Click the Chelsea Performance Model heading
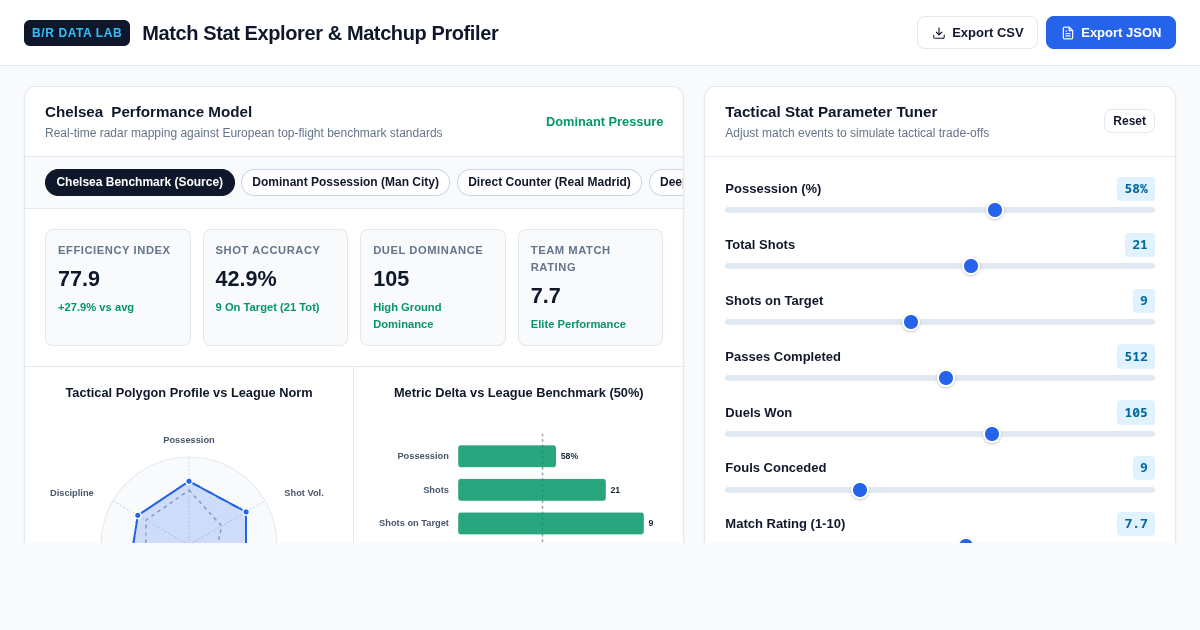1200x630 pixels. 148,112
